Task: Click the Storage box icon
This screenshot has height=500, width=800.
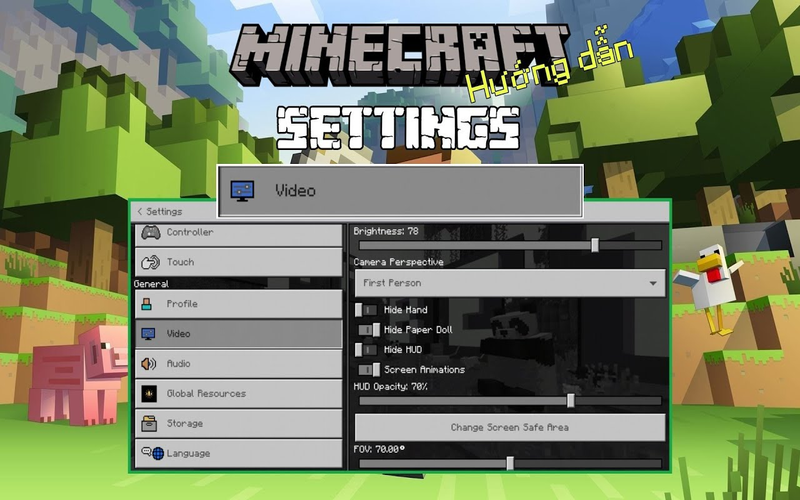Action: (x=149, y=423)
